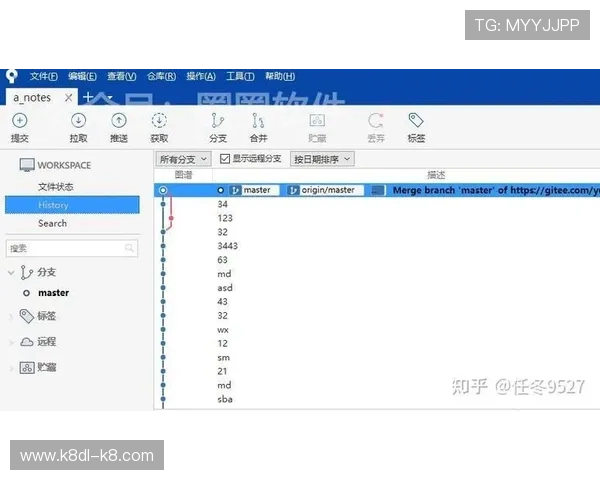Click the 丢弃 (Discard) toolbar icon
600x480 pixels.
pos(376,121)
